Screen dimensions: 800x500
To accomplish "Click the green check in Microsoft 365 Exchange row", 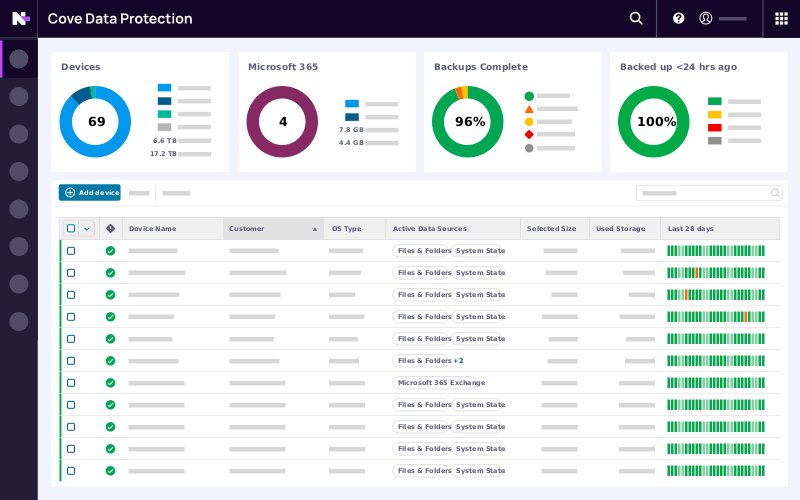I will coord(110,383).
